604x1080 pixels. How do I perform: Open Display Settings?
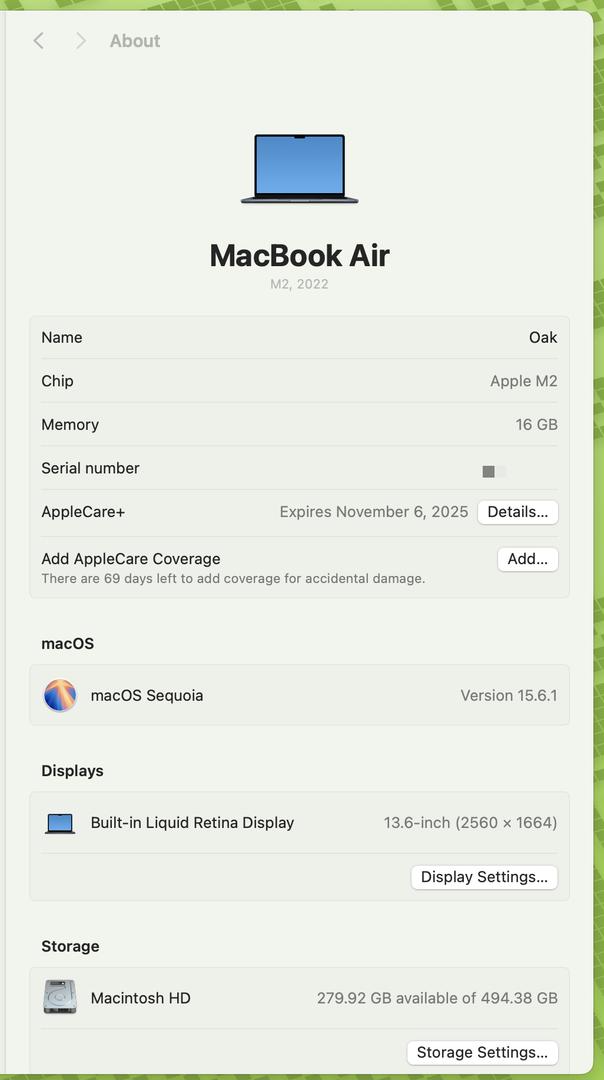(x=484, y=877)
